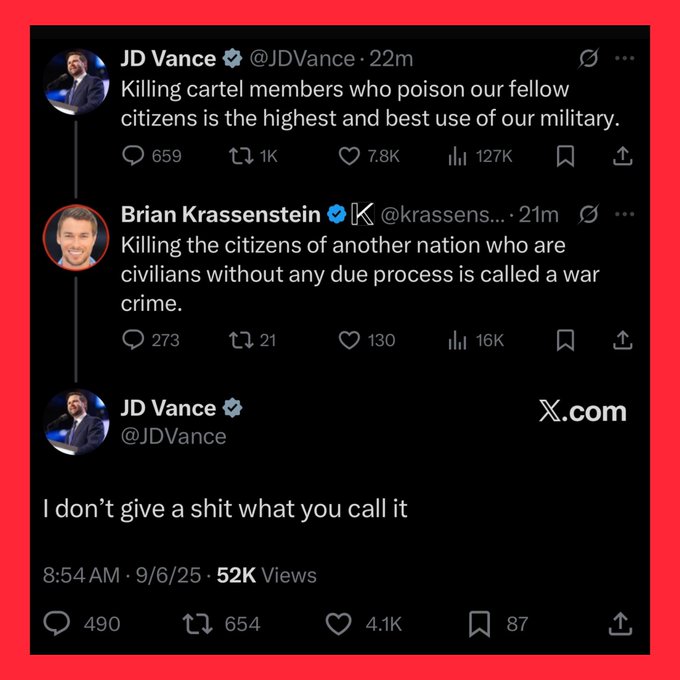Share the main post at the bottom
Viewport: 680px width, 680px height.
620,624
